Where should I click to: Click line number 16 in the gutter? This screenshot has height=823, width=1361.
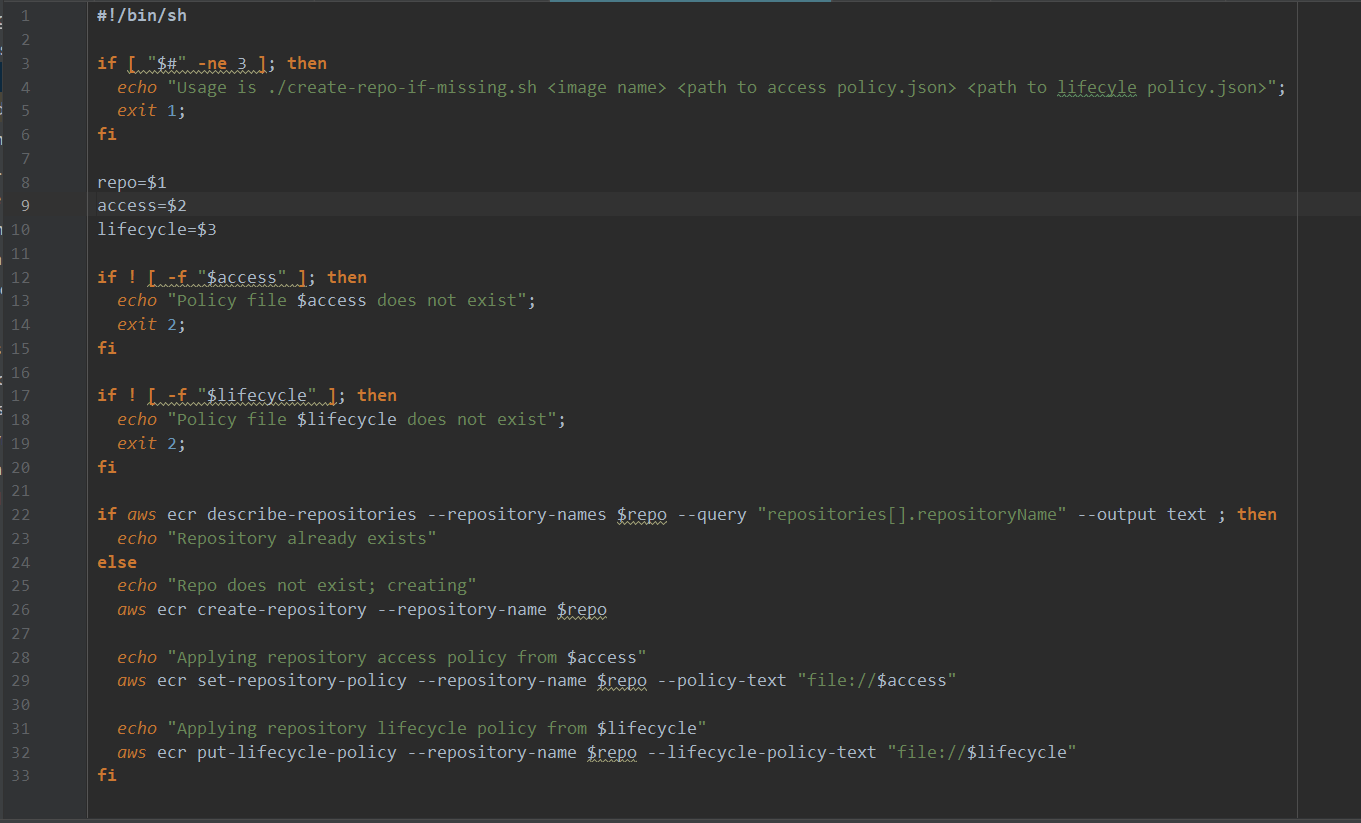coord(20,373)
